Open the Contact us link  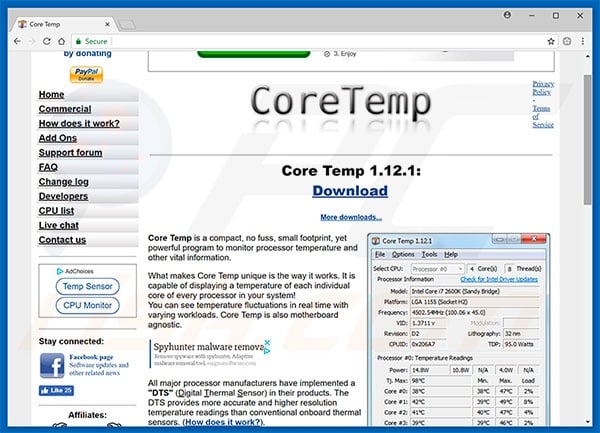tap(62, 240)
